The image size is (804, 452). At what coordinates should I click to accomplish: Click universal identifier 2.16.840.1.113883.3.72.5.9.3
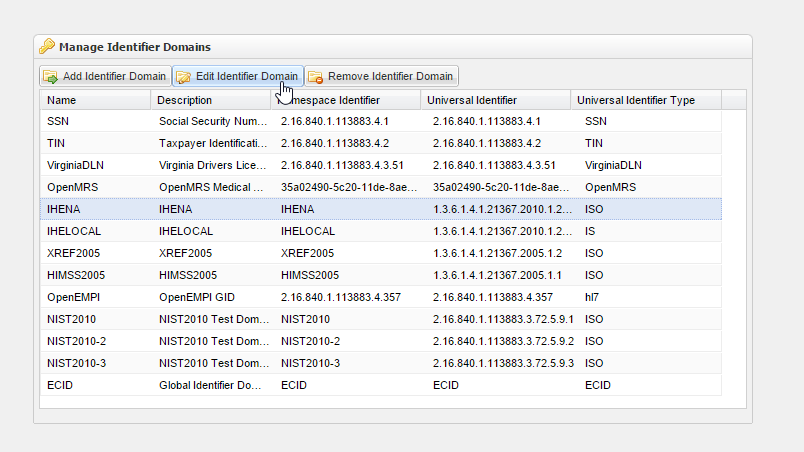tap(504, 364)
